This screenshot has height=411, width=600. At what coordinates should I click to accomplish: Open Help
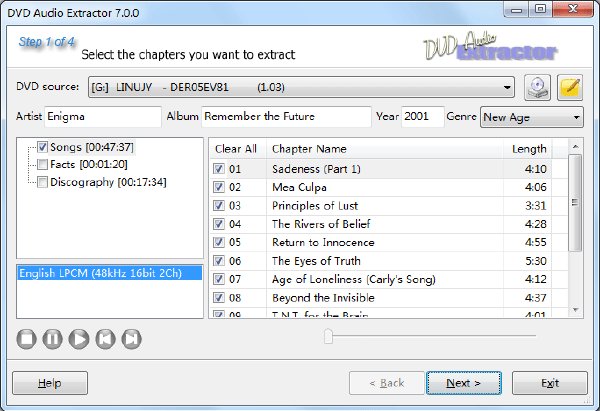point(50,383)
